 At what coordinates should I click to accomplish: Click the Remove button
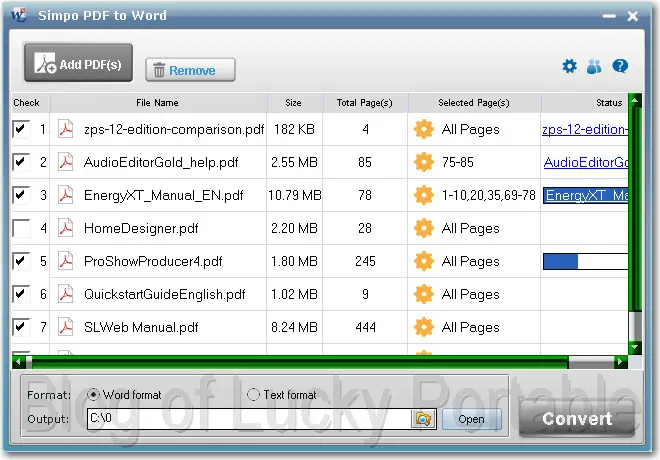pos(190,69)
